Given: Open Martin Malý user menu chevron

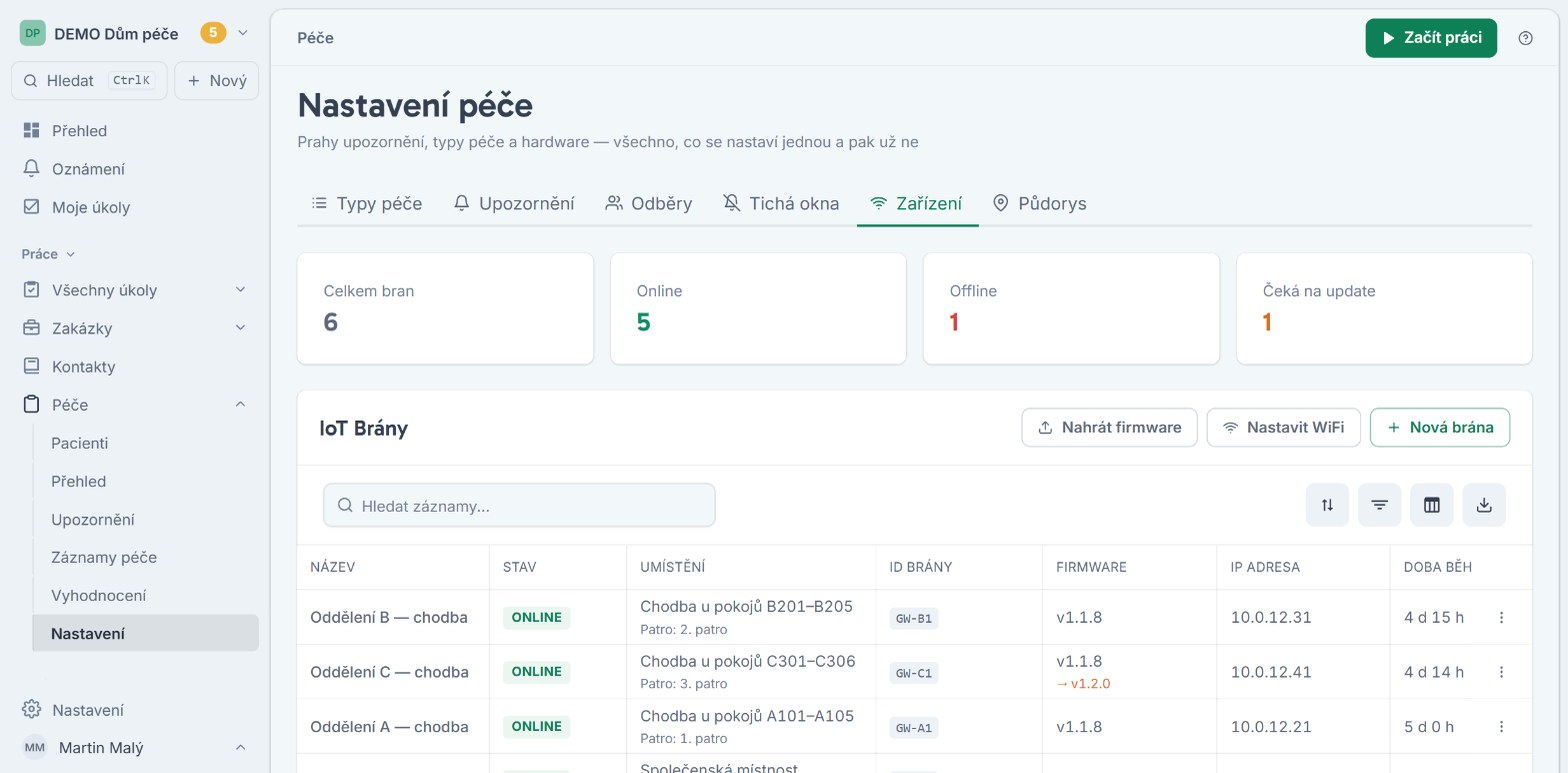Looking at the screenshot, I should (x=240, y=748).
